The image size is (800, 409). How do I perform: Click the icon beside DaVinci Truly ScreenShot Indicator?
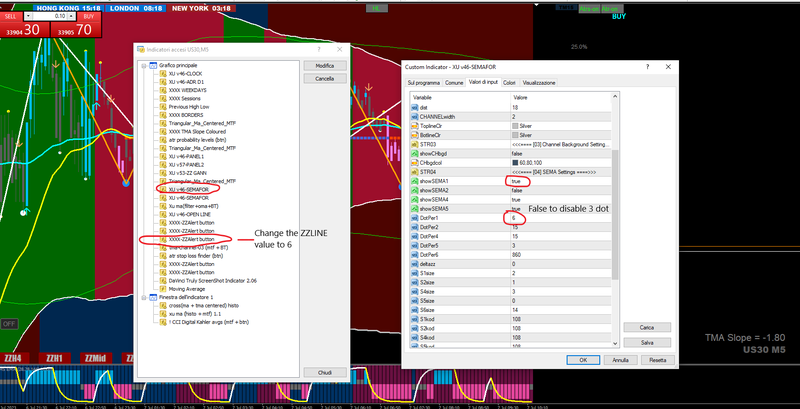point(163,281)
